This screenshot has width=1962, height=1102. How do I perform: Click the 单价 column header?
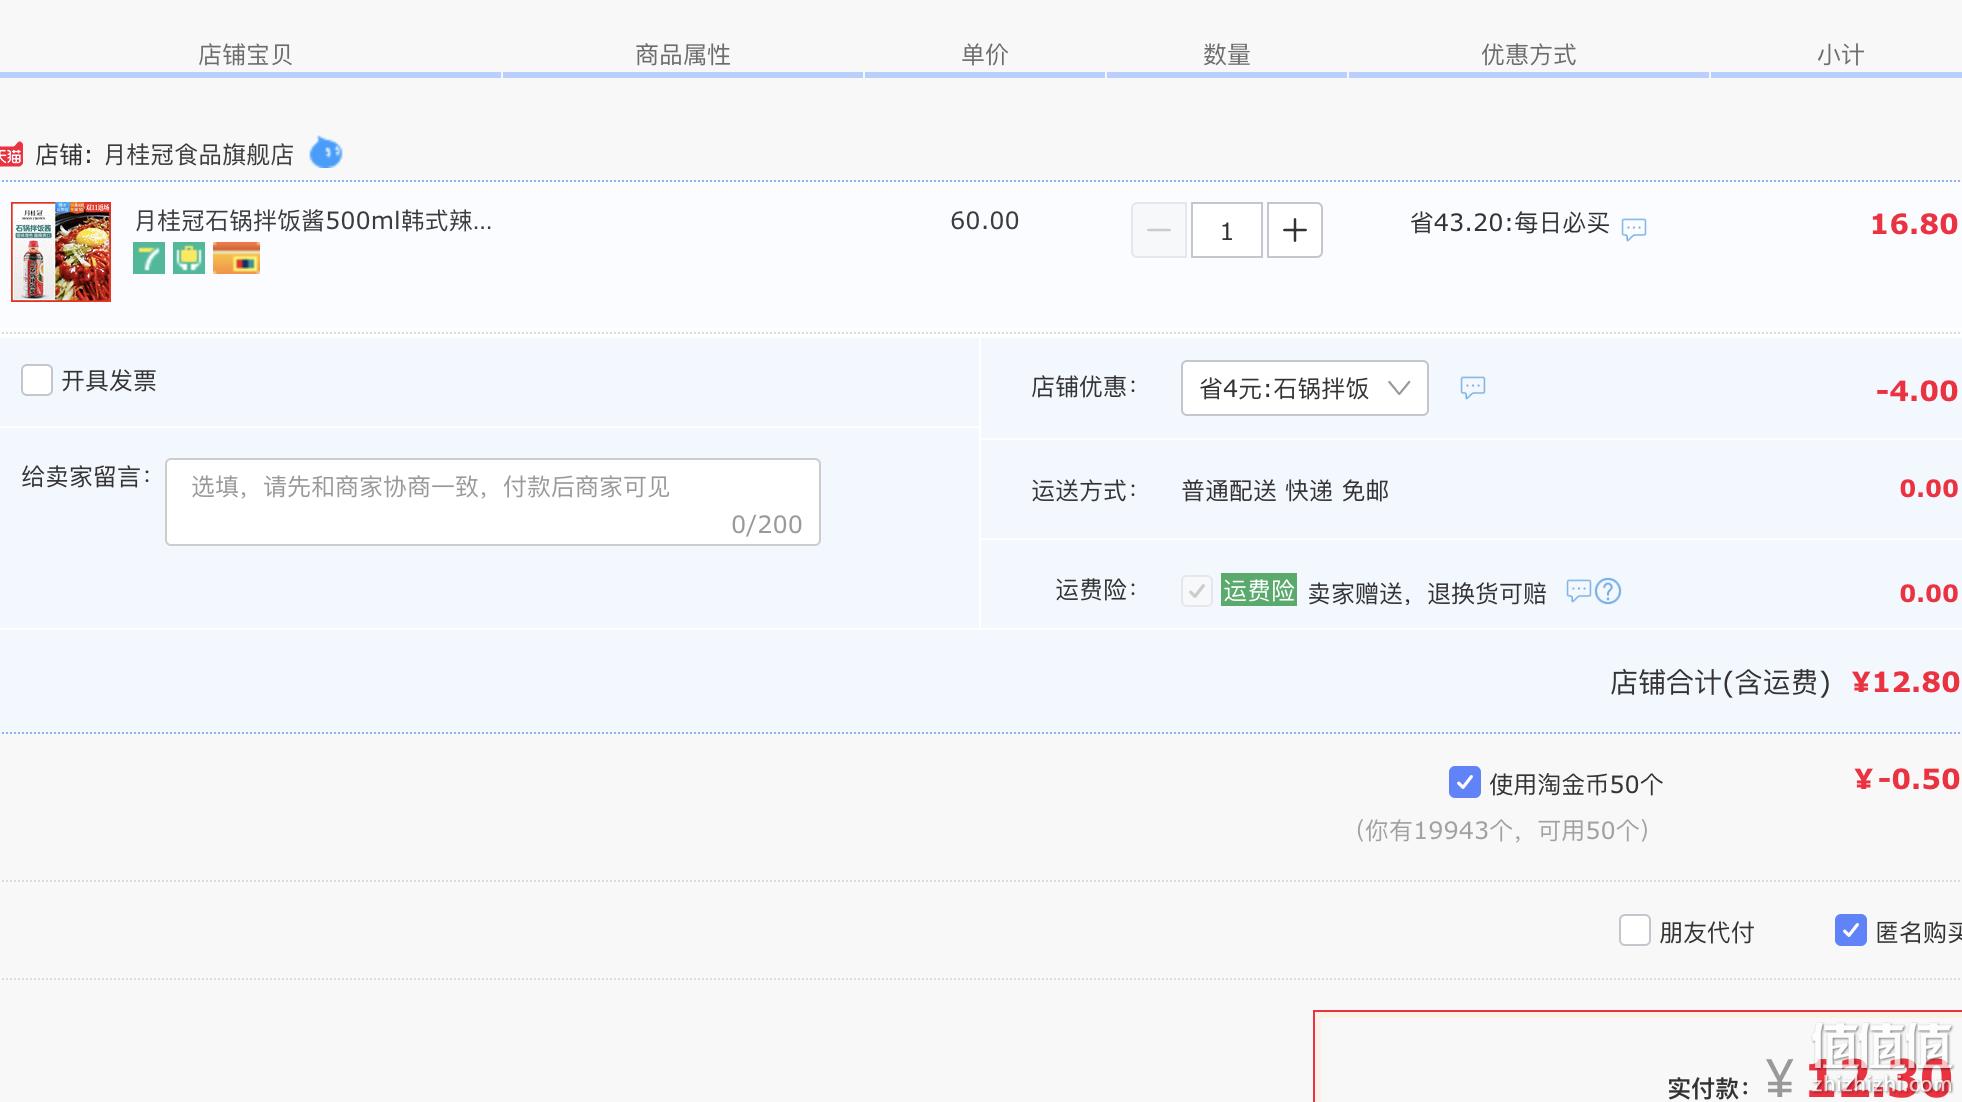(x=985, y=55)
